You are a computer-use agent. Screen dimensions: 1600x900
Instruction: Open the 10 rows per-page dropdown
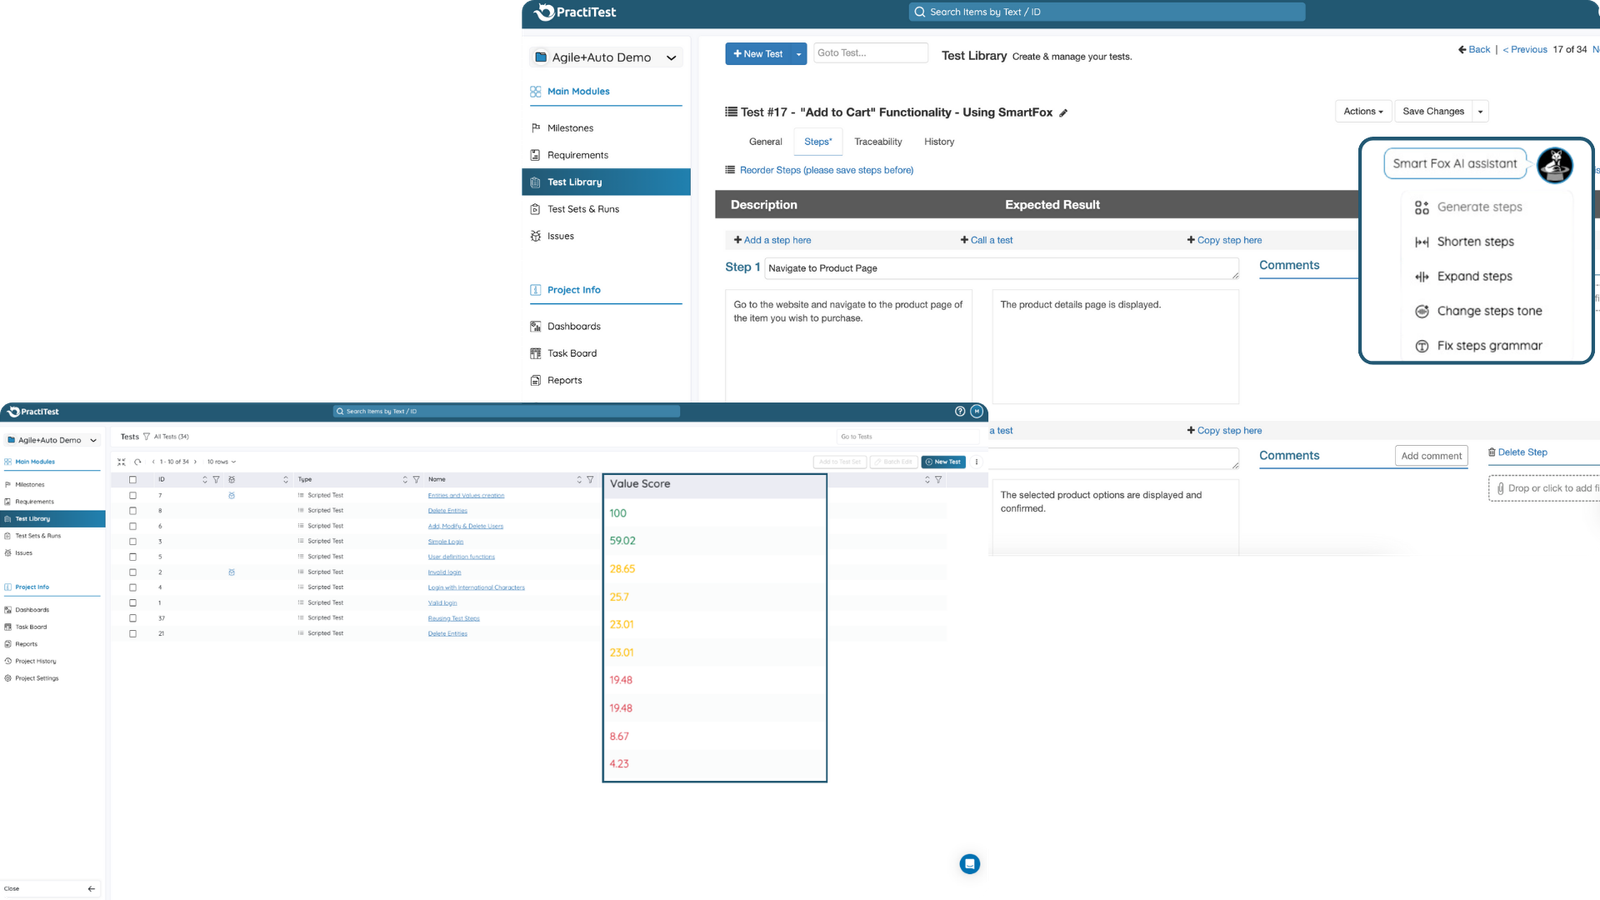pos(221,462)
